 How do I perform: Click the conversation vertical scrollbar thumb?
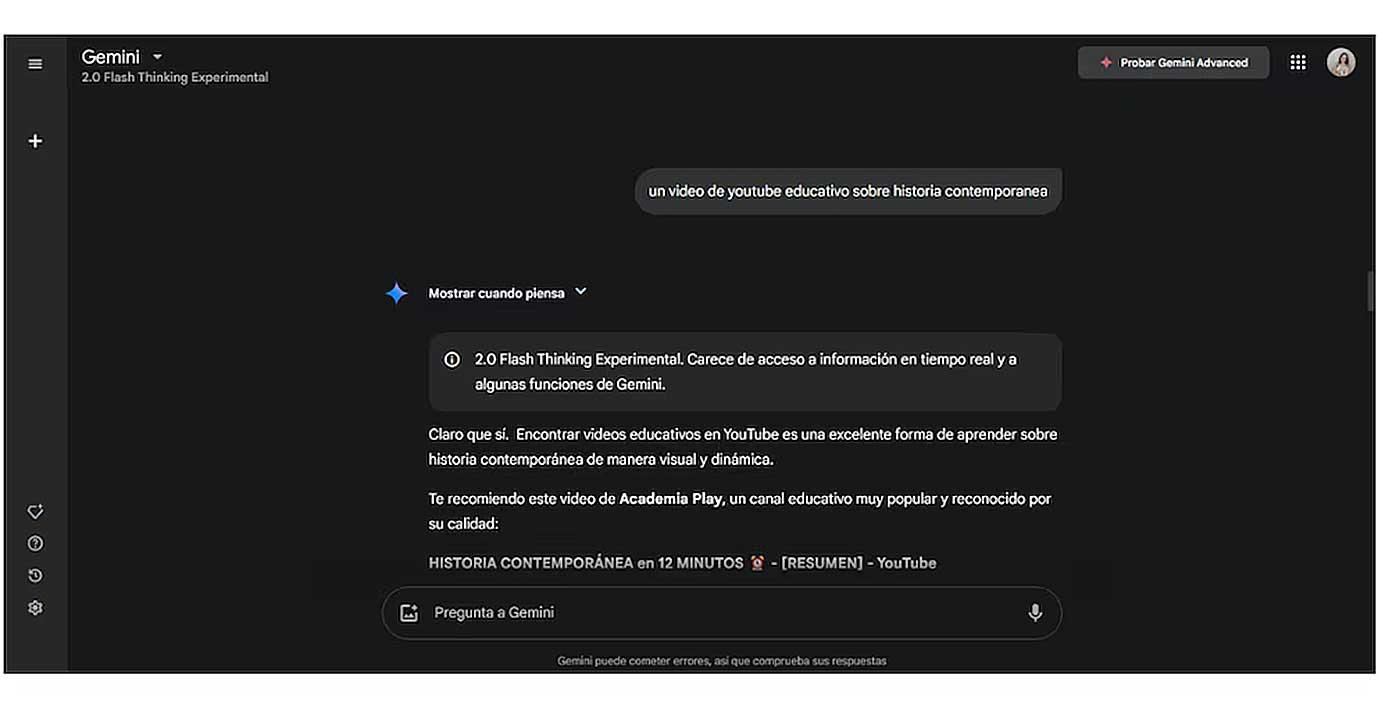[x=1371, y=291]
